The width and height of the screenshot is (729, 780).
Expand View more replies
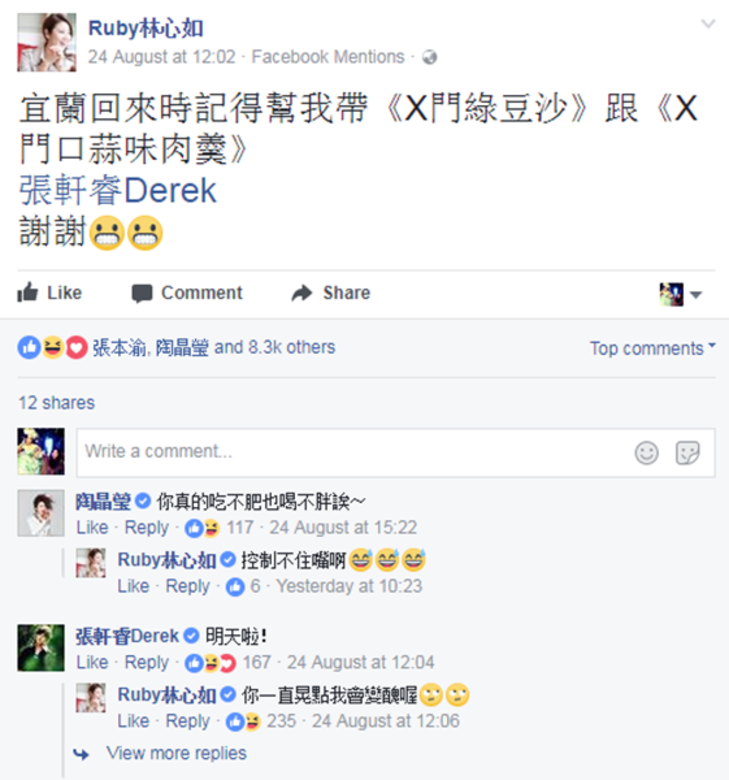tap(176, 753)
